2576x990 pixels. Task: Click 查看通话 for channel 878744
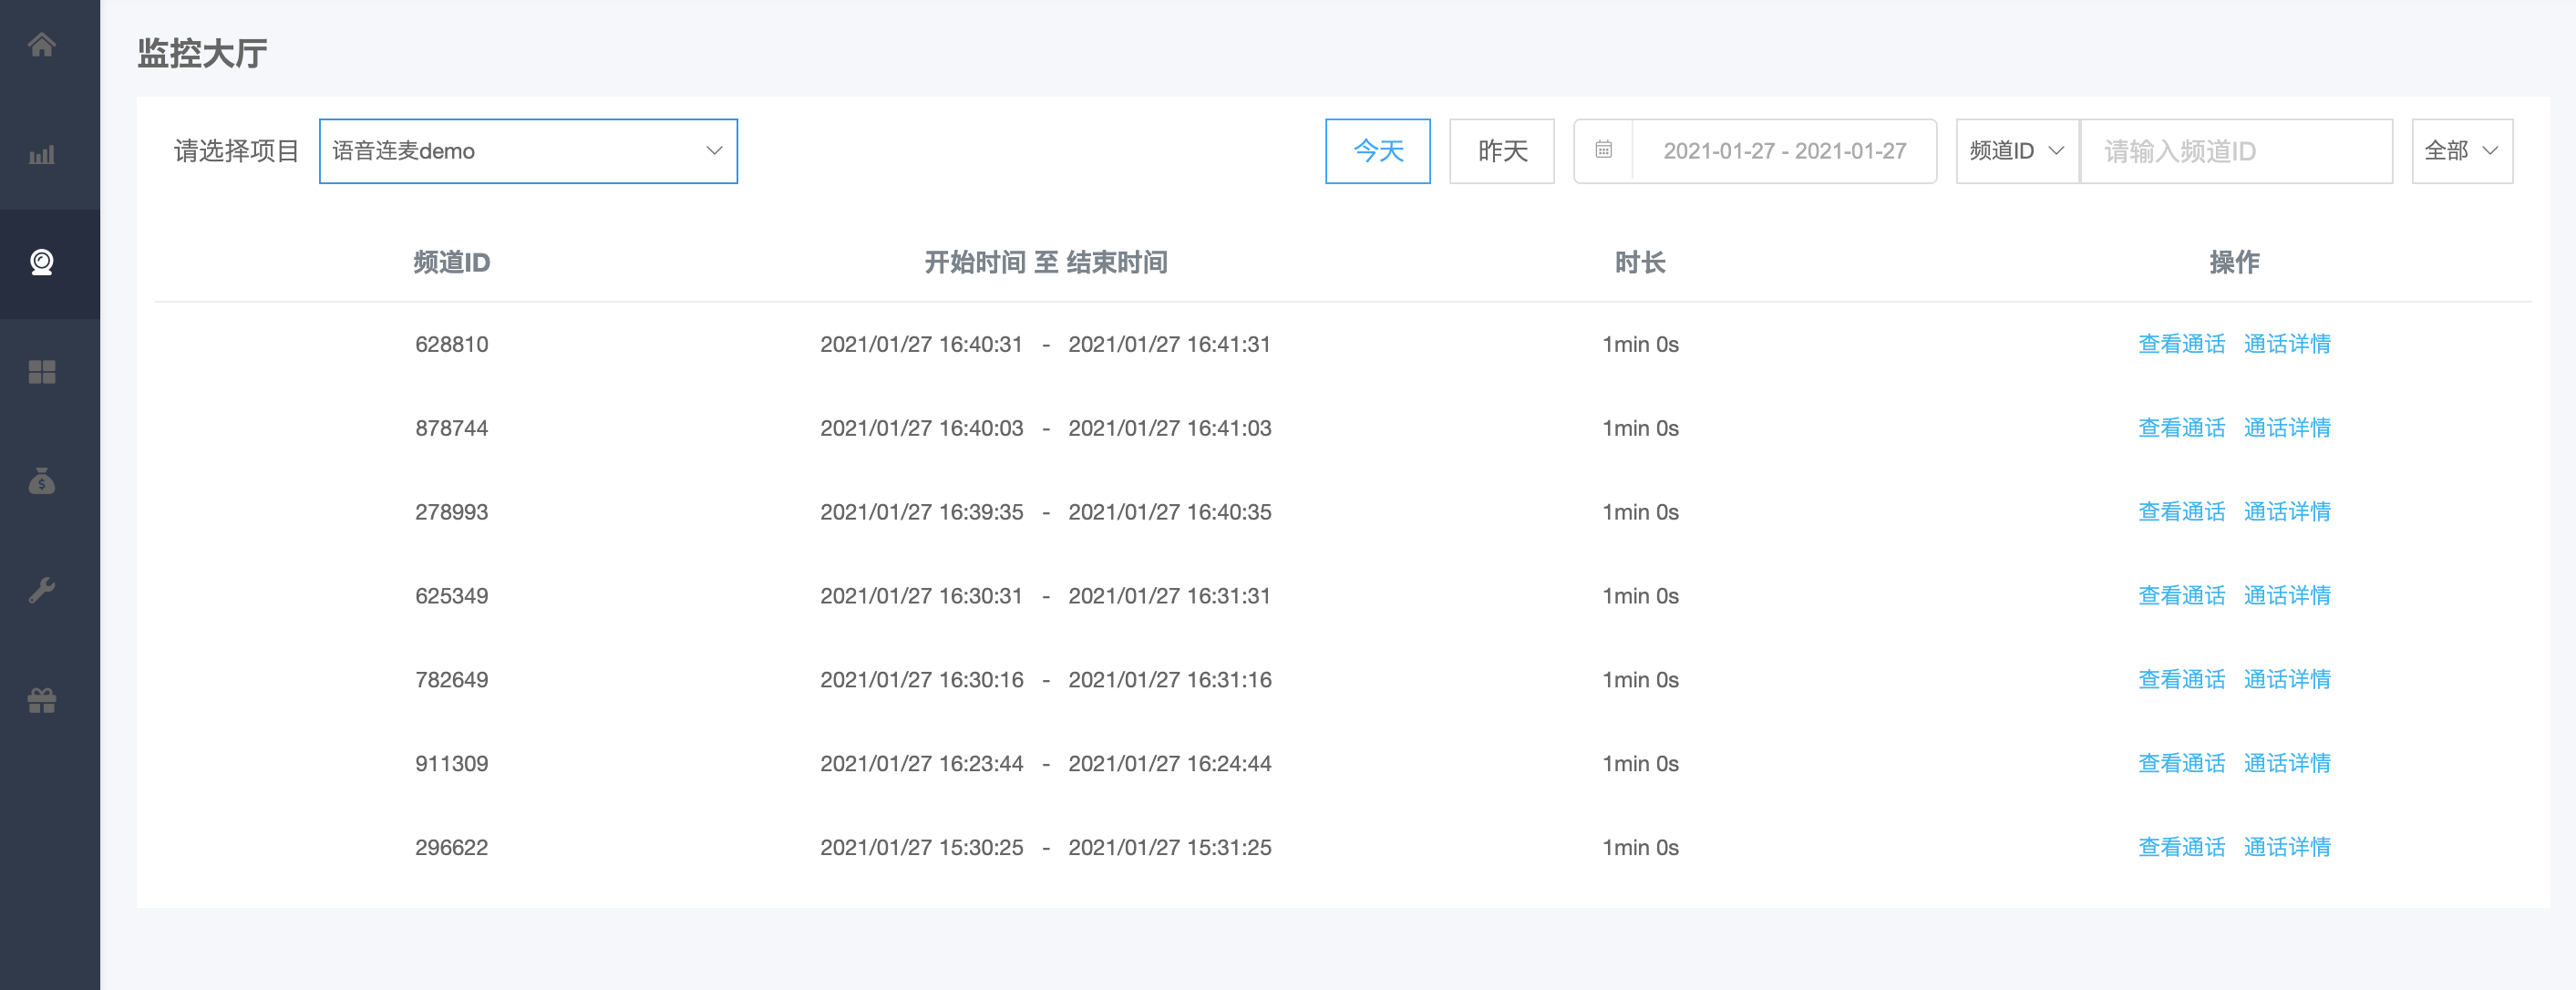tap(2181, 428)
